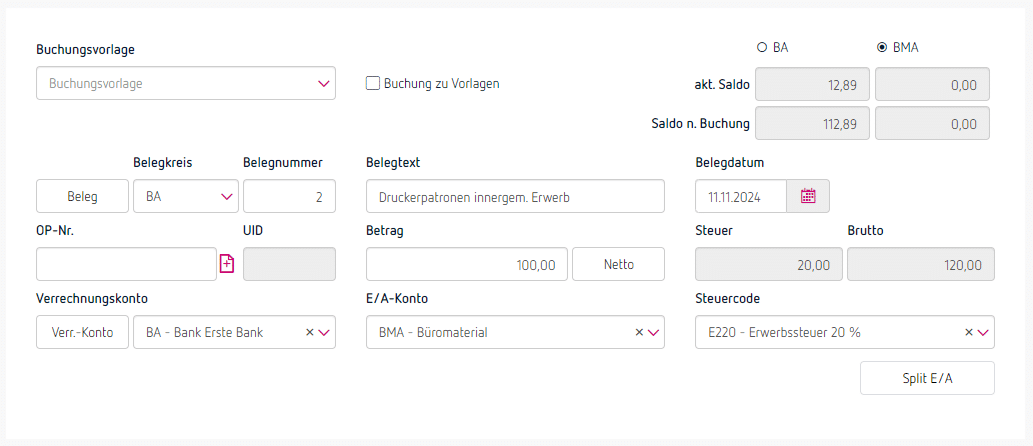Image resolution: width=1033 pixels, height=446 pixels.
Task: Open the Buchungsvorlage dropdown
Action: [185, 84]
